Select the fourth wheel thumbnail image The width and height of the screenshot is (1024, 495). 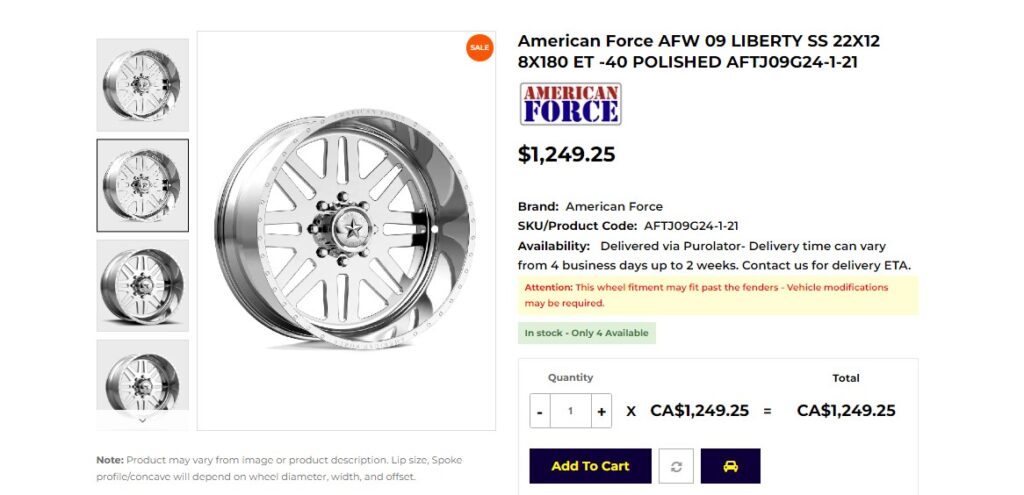tap(142, 378)
